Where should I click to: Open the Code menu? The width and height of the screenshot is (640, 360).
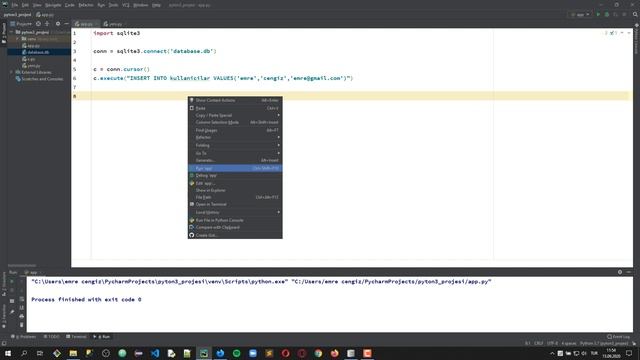tap(70, 5)
